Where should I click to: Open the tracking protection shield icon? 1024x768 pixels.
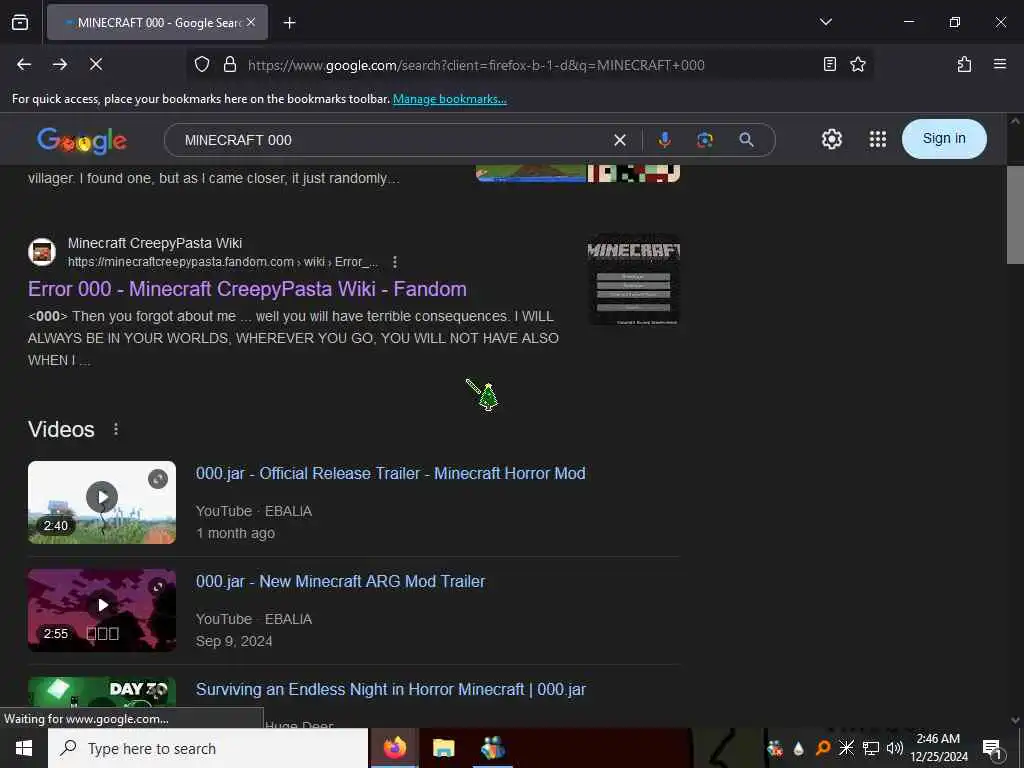(x=202, y=64)
